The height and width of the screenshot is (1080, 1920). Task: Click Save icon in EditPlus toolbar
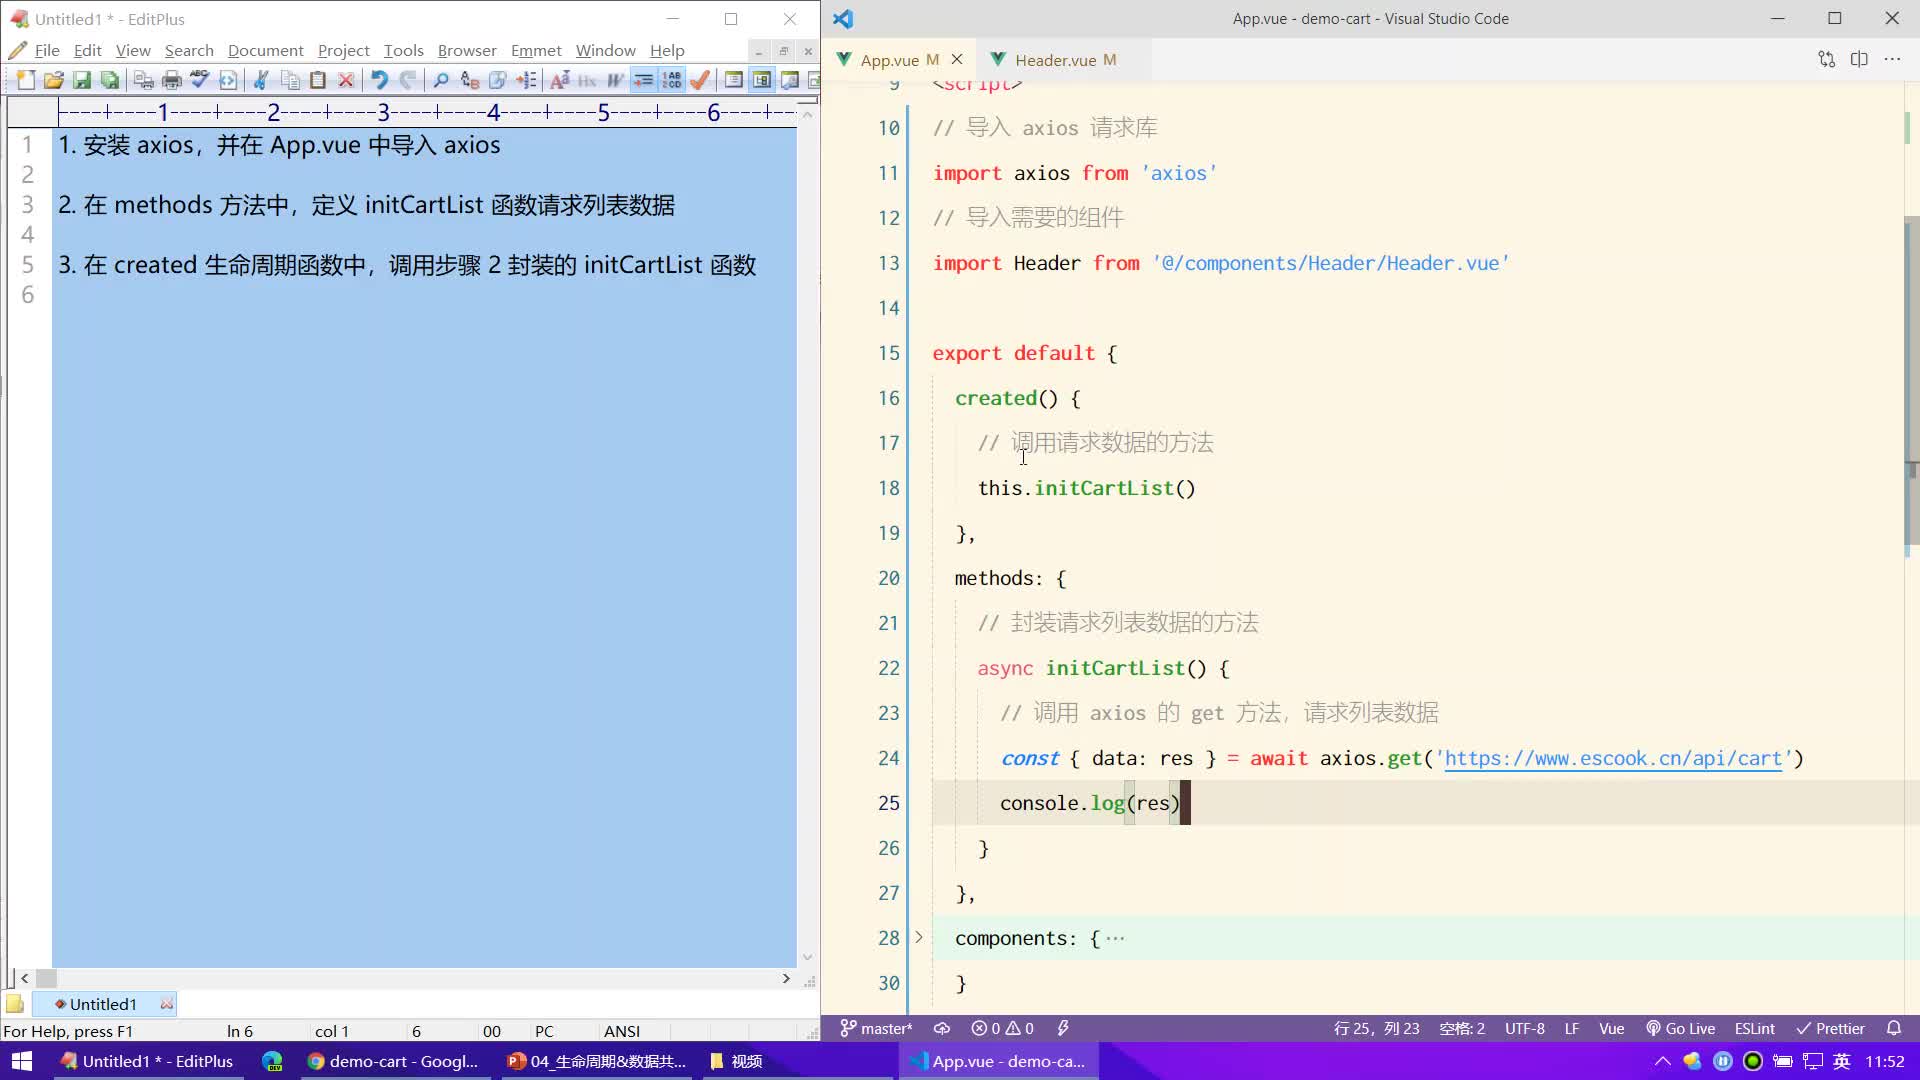tap(82, 80)
